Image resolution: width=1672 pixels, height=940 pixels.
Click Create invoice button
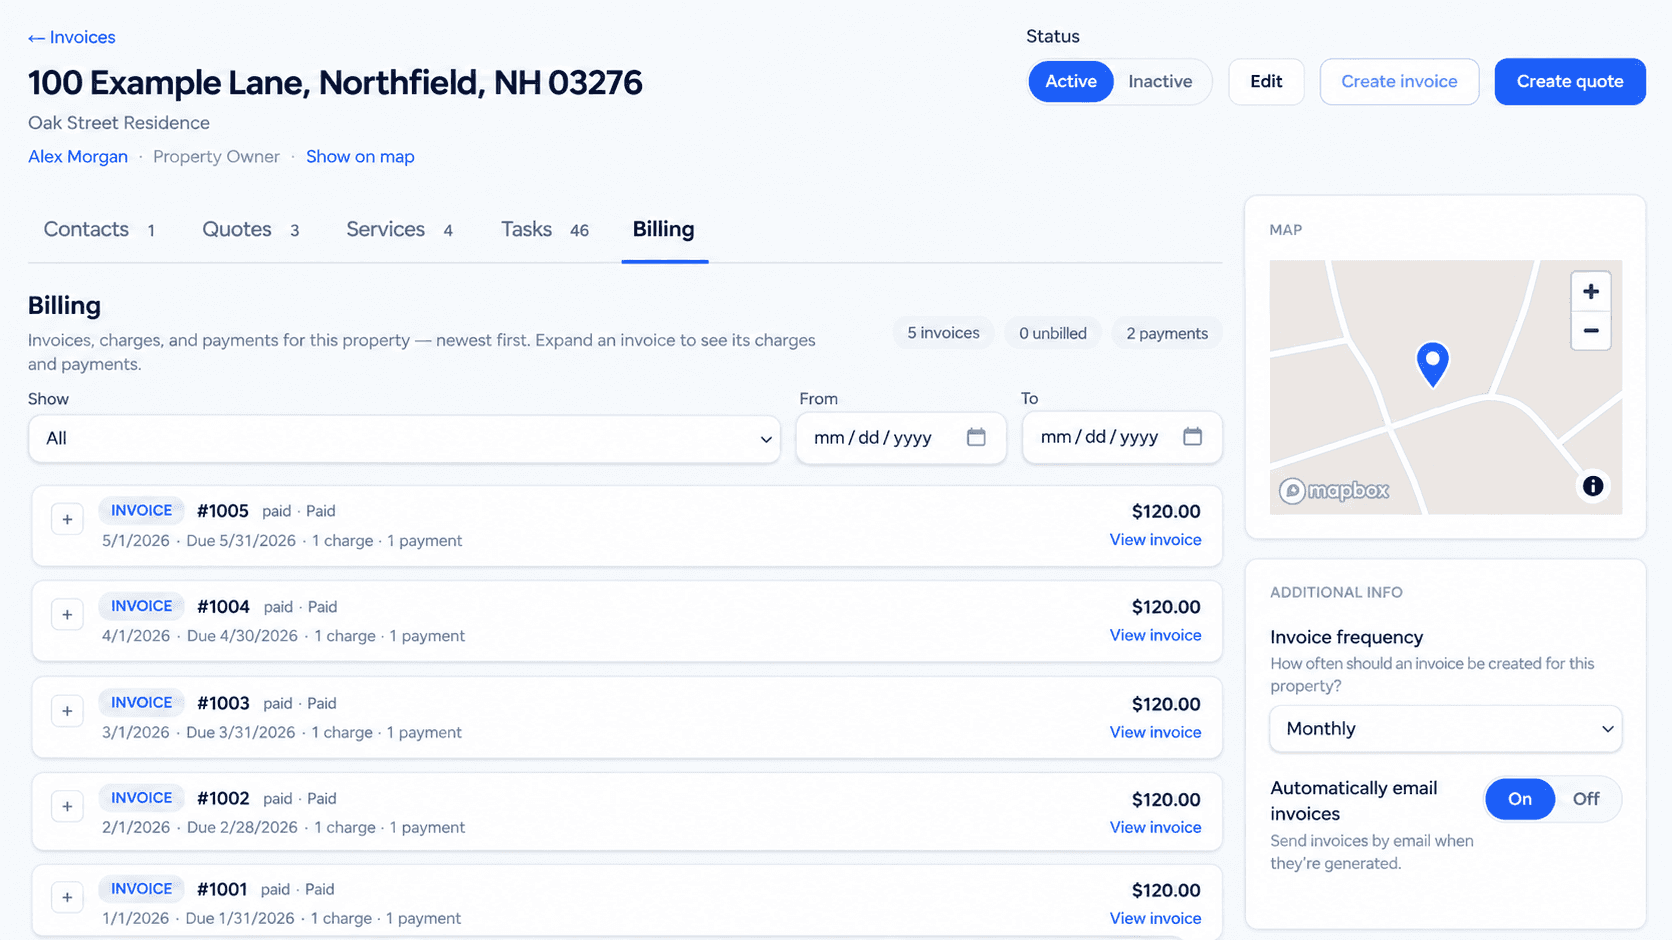[x=1399, y=82]
